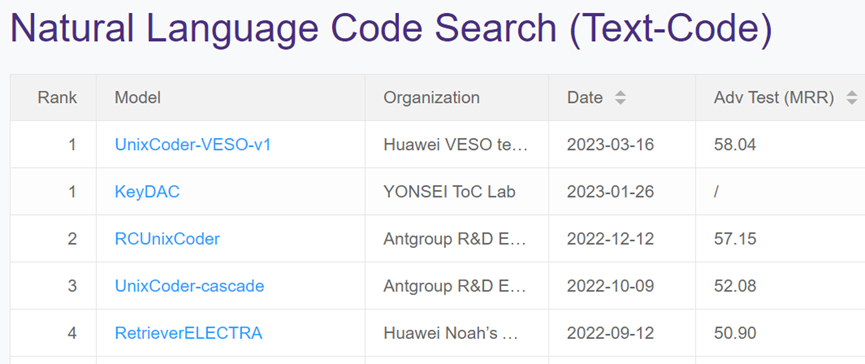Follow the UnixCoder-cascade link

click(189, 286)
